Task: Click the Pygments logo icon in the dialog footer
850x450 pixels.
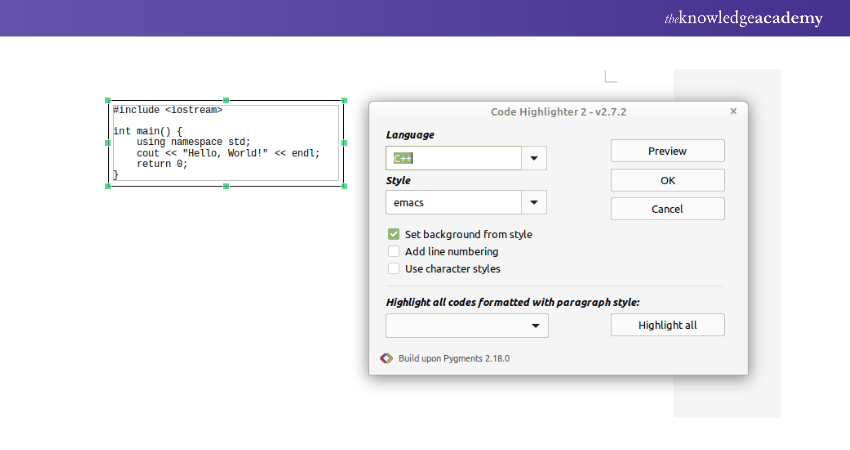Action: (387, 358)
